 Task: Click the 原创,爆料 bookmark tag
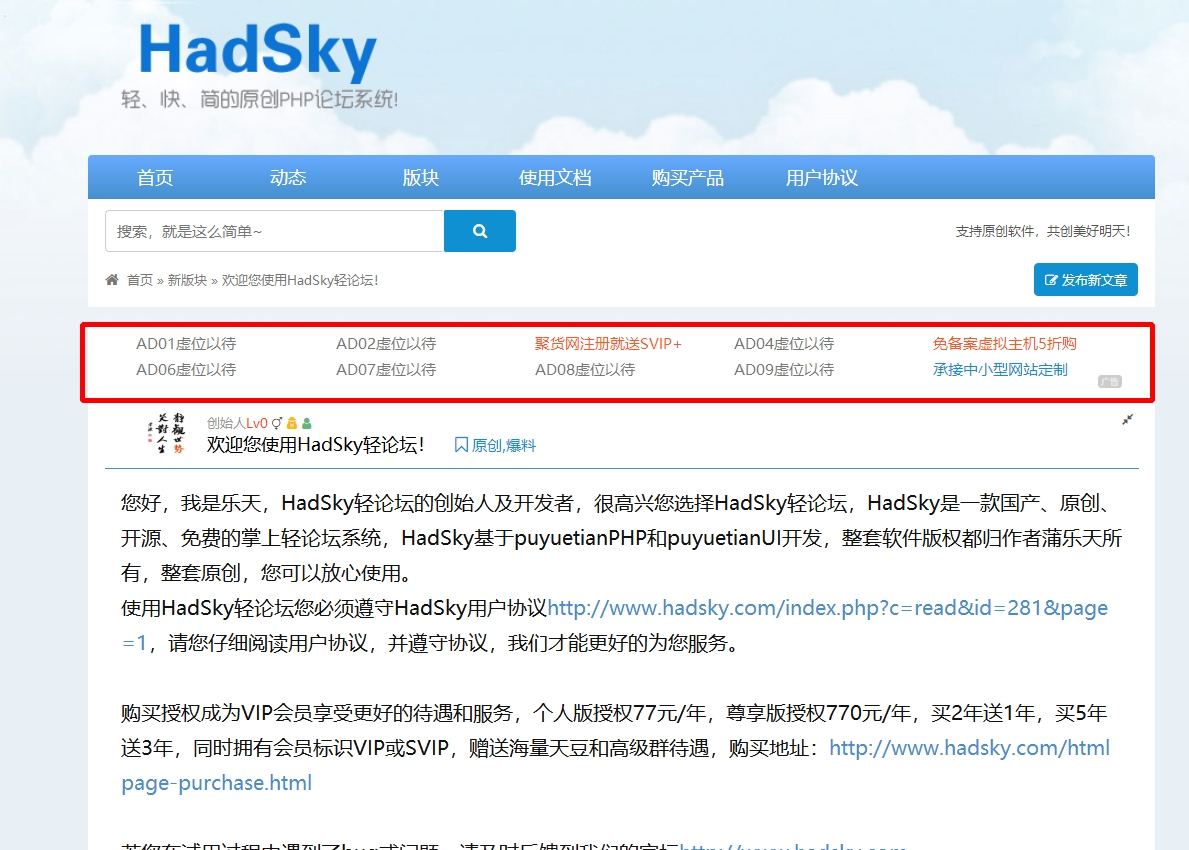pyautogui.click(x=495, y=445)
